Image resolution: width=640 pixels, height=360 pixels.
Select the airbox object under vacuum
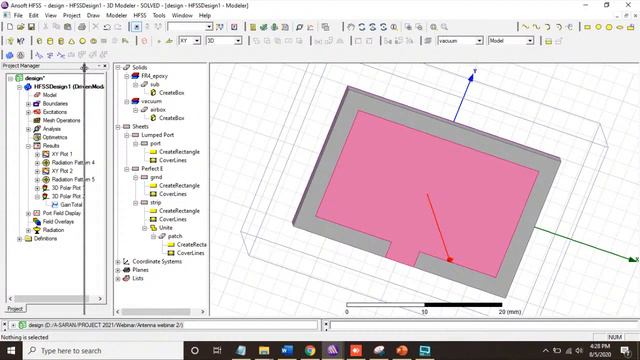pos(158,110)
